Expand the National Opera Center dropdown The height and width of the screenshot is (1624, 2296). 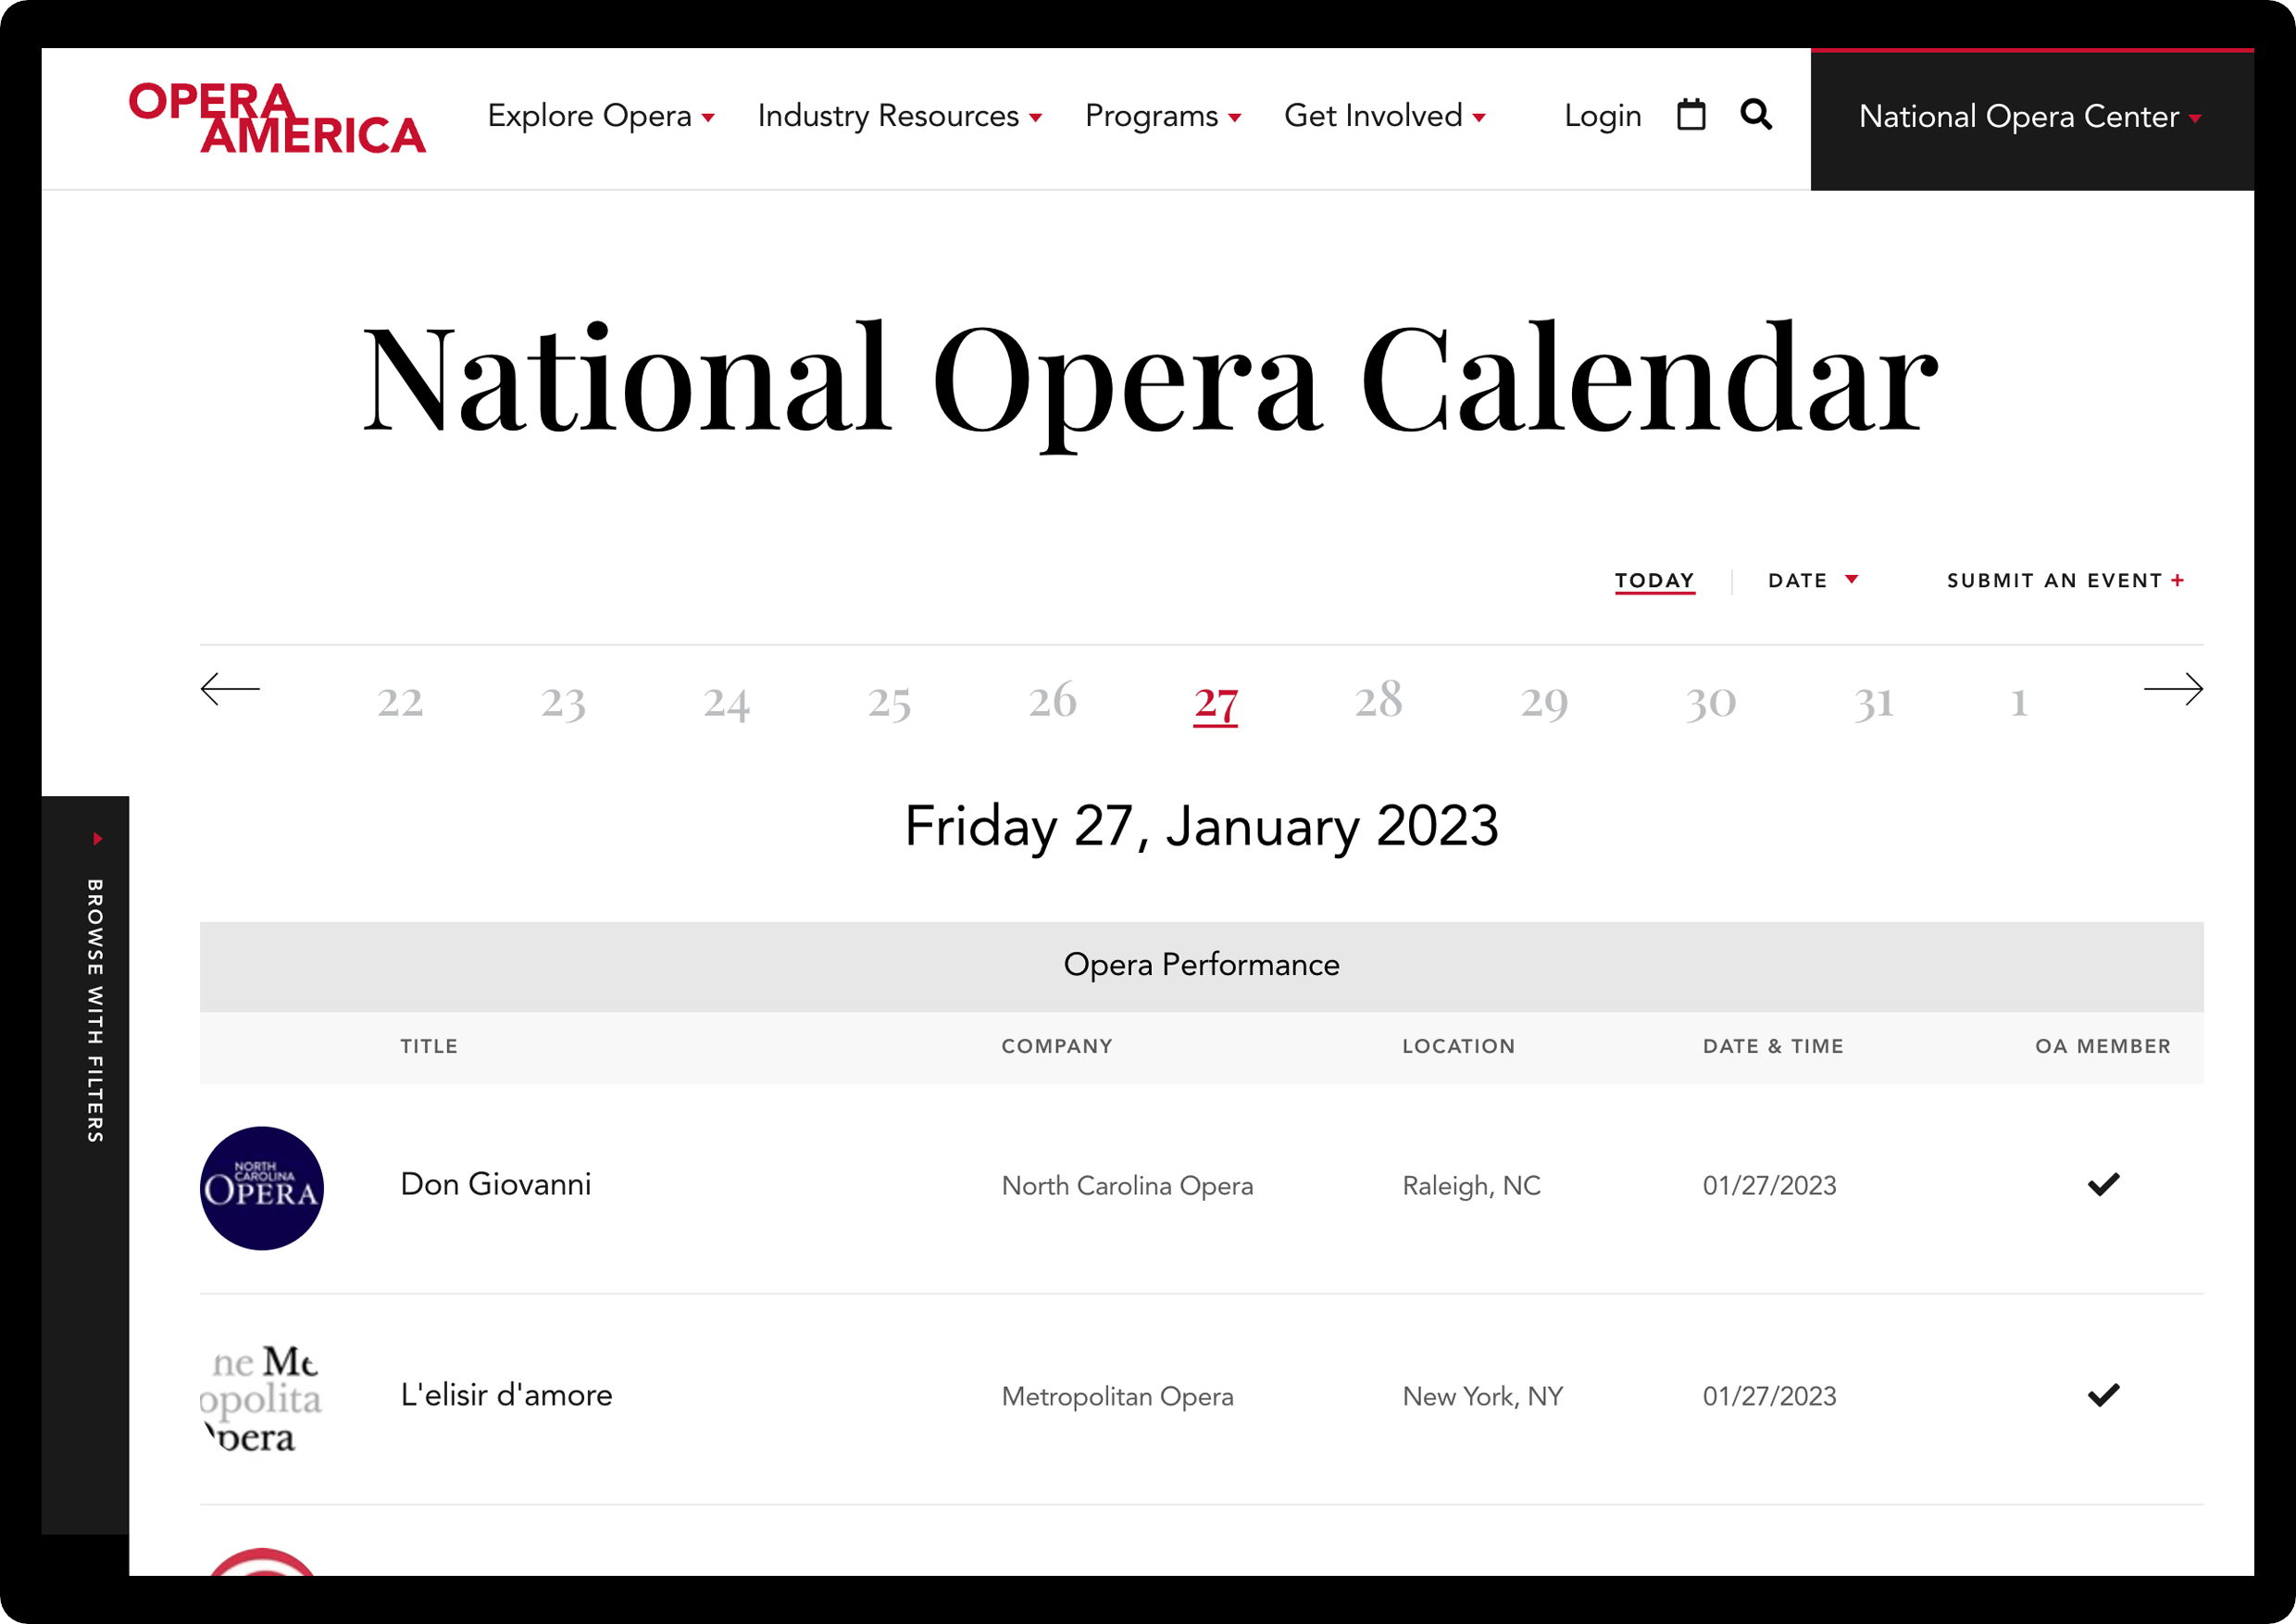2030,117
